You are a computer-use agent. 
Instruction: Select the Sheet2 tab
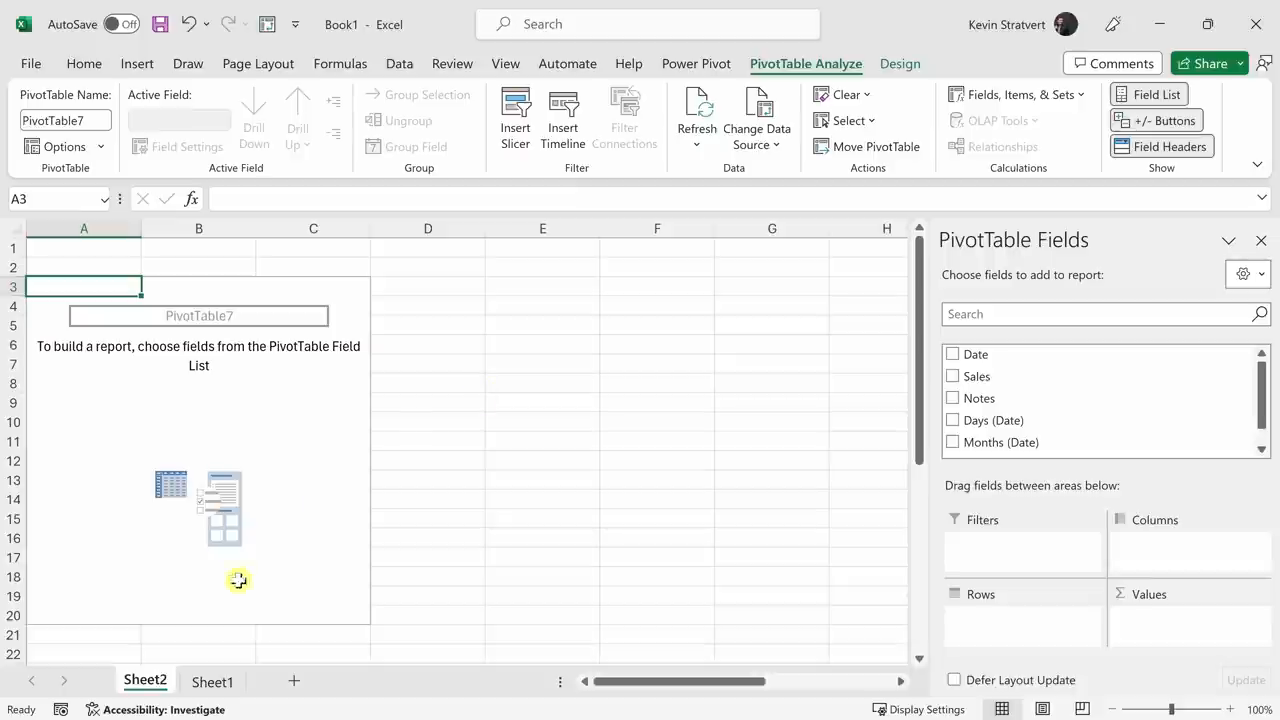145,680
